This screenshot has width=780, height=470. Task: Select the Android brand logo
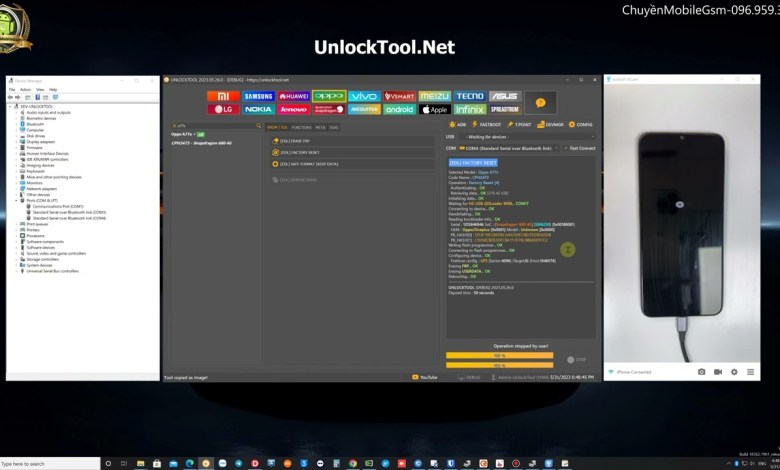click(399, 109)
